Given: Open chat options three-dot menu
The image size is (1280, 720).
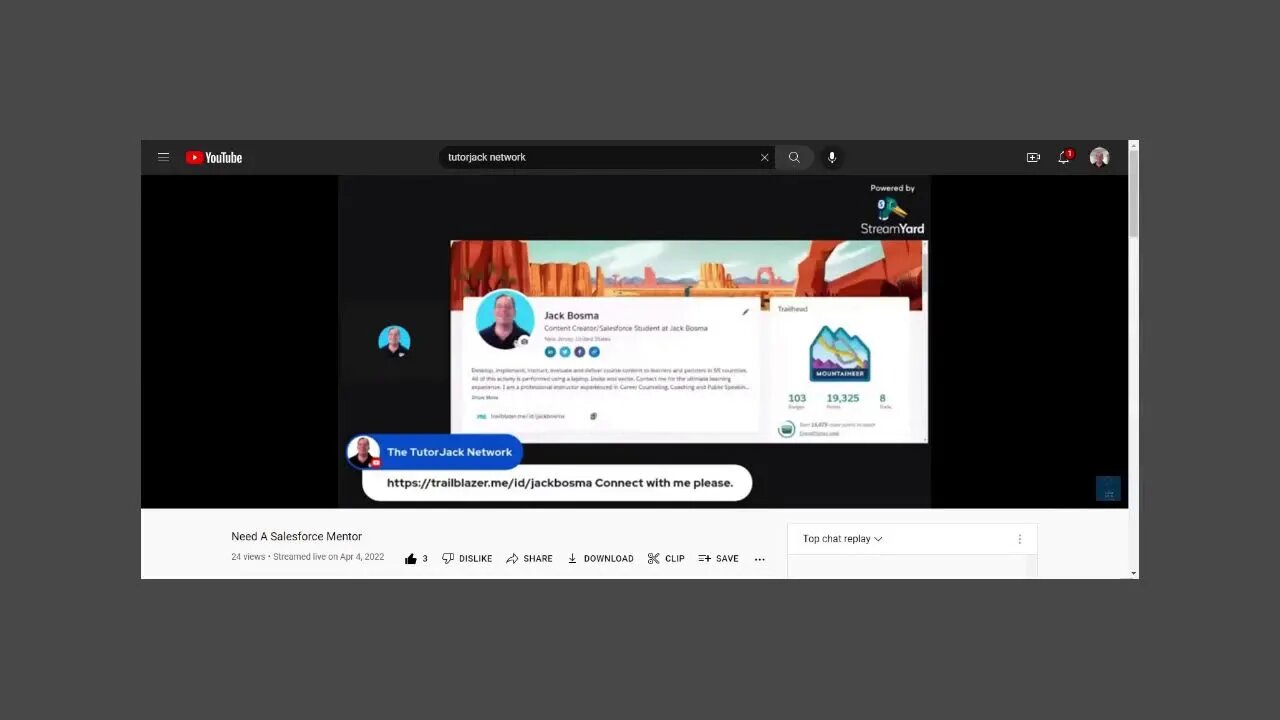Looking at the screenshot, I should tap(1020, 539).
